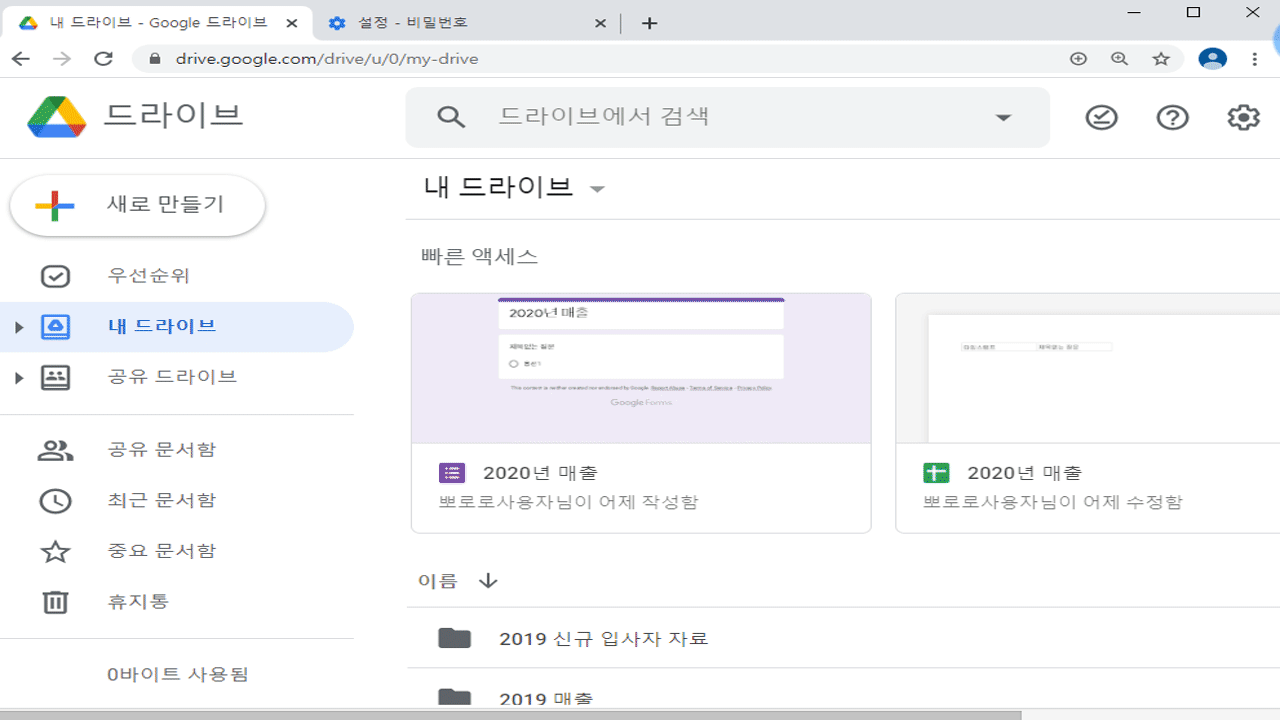
Task: Click the zoom magnifier icon in address bar
Action: point(1119,59)
